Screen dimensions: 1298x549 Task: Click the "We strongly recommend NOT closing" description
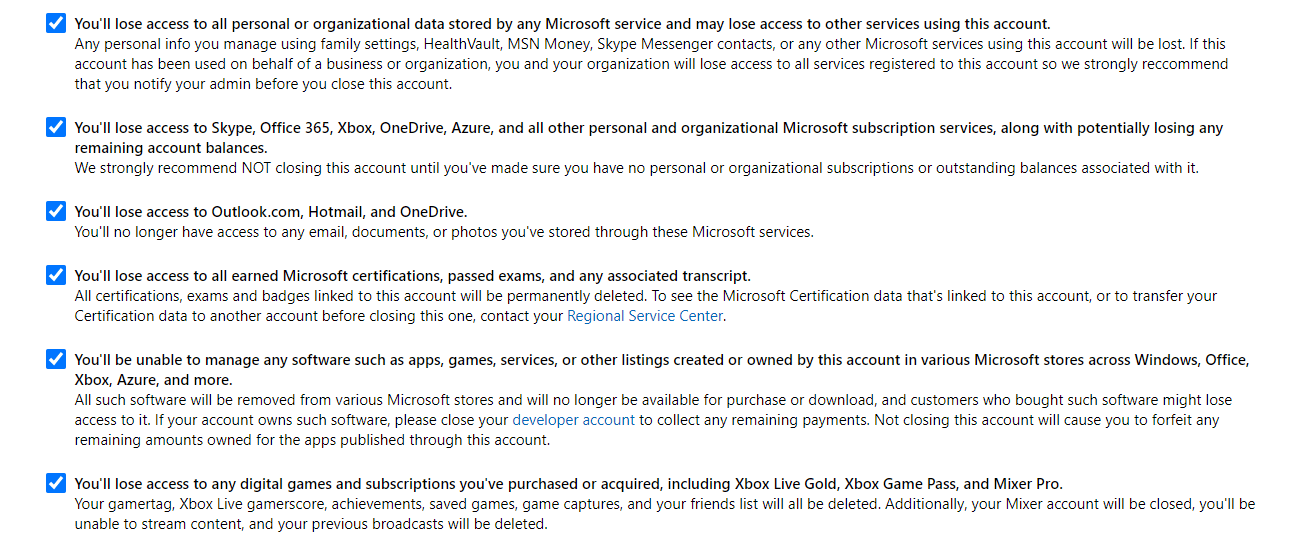(636, 168)
